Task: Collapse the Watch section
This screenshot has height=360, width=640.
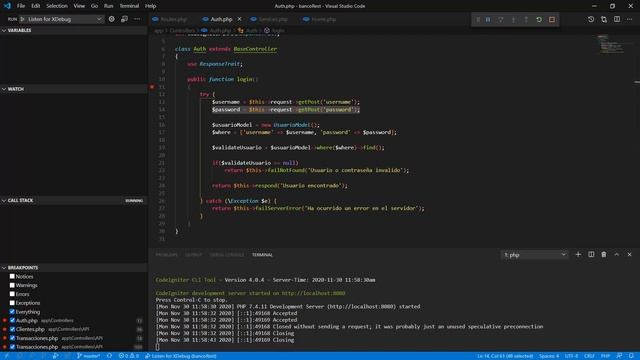Action: [73, 89]
